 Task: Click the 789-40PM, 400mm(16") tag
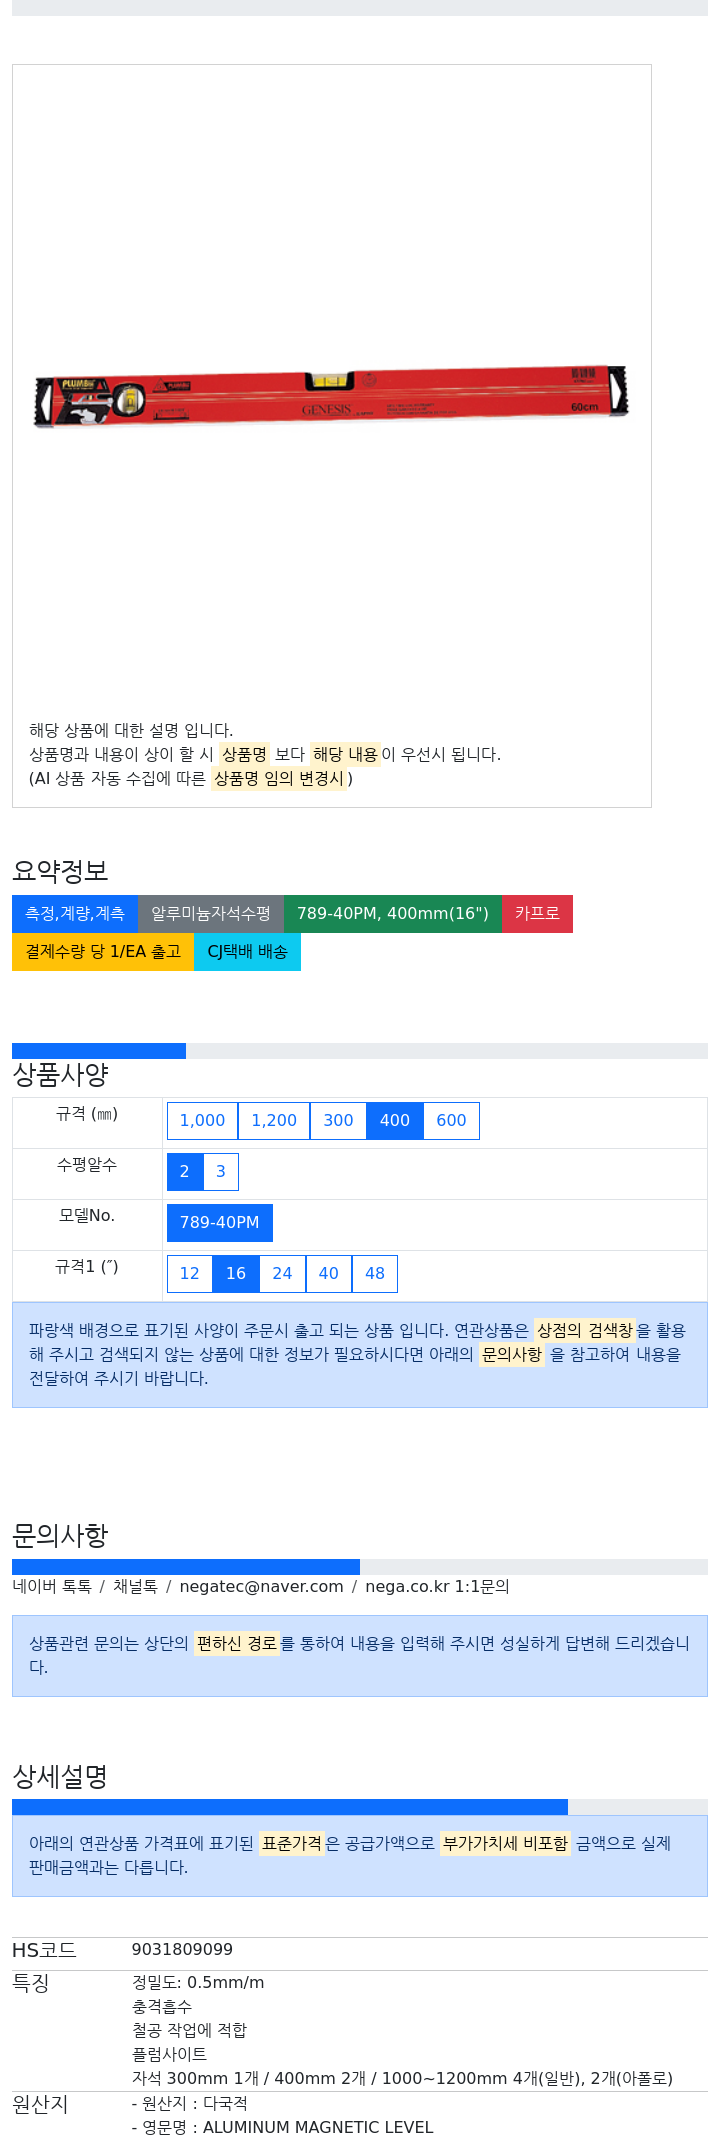click(x=393, y=914)
